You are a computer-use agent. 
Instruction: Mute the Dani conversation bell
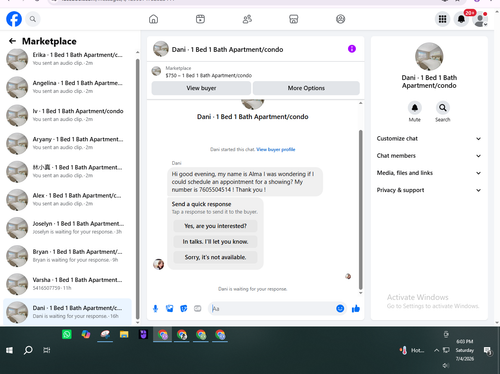[x=415, y=108]
